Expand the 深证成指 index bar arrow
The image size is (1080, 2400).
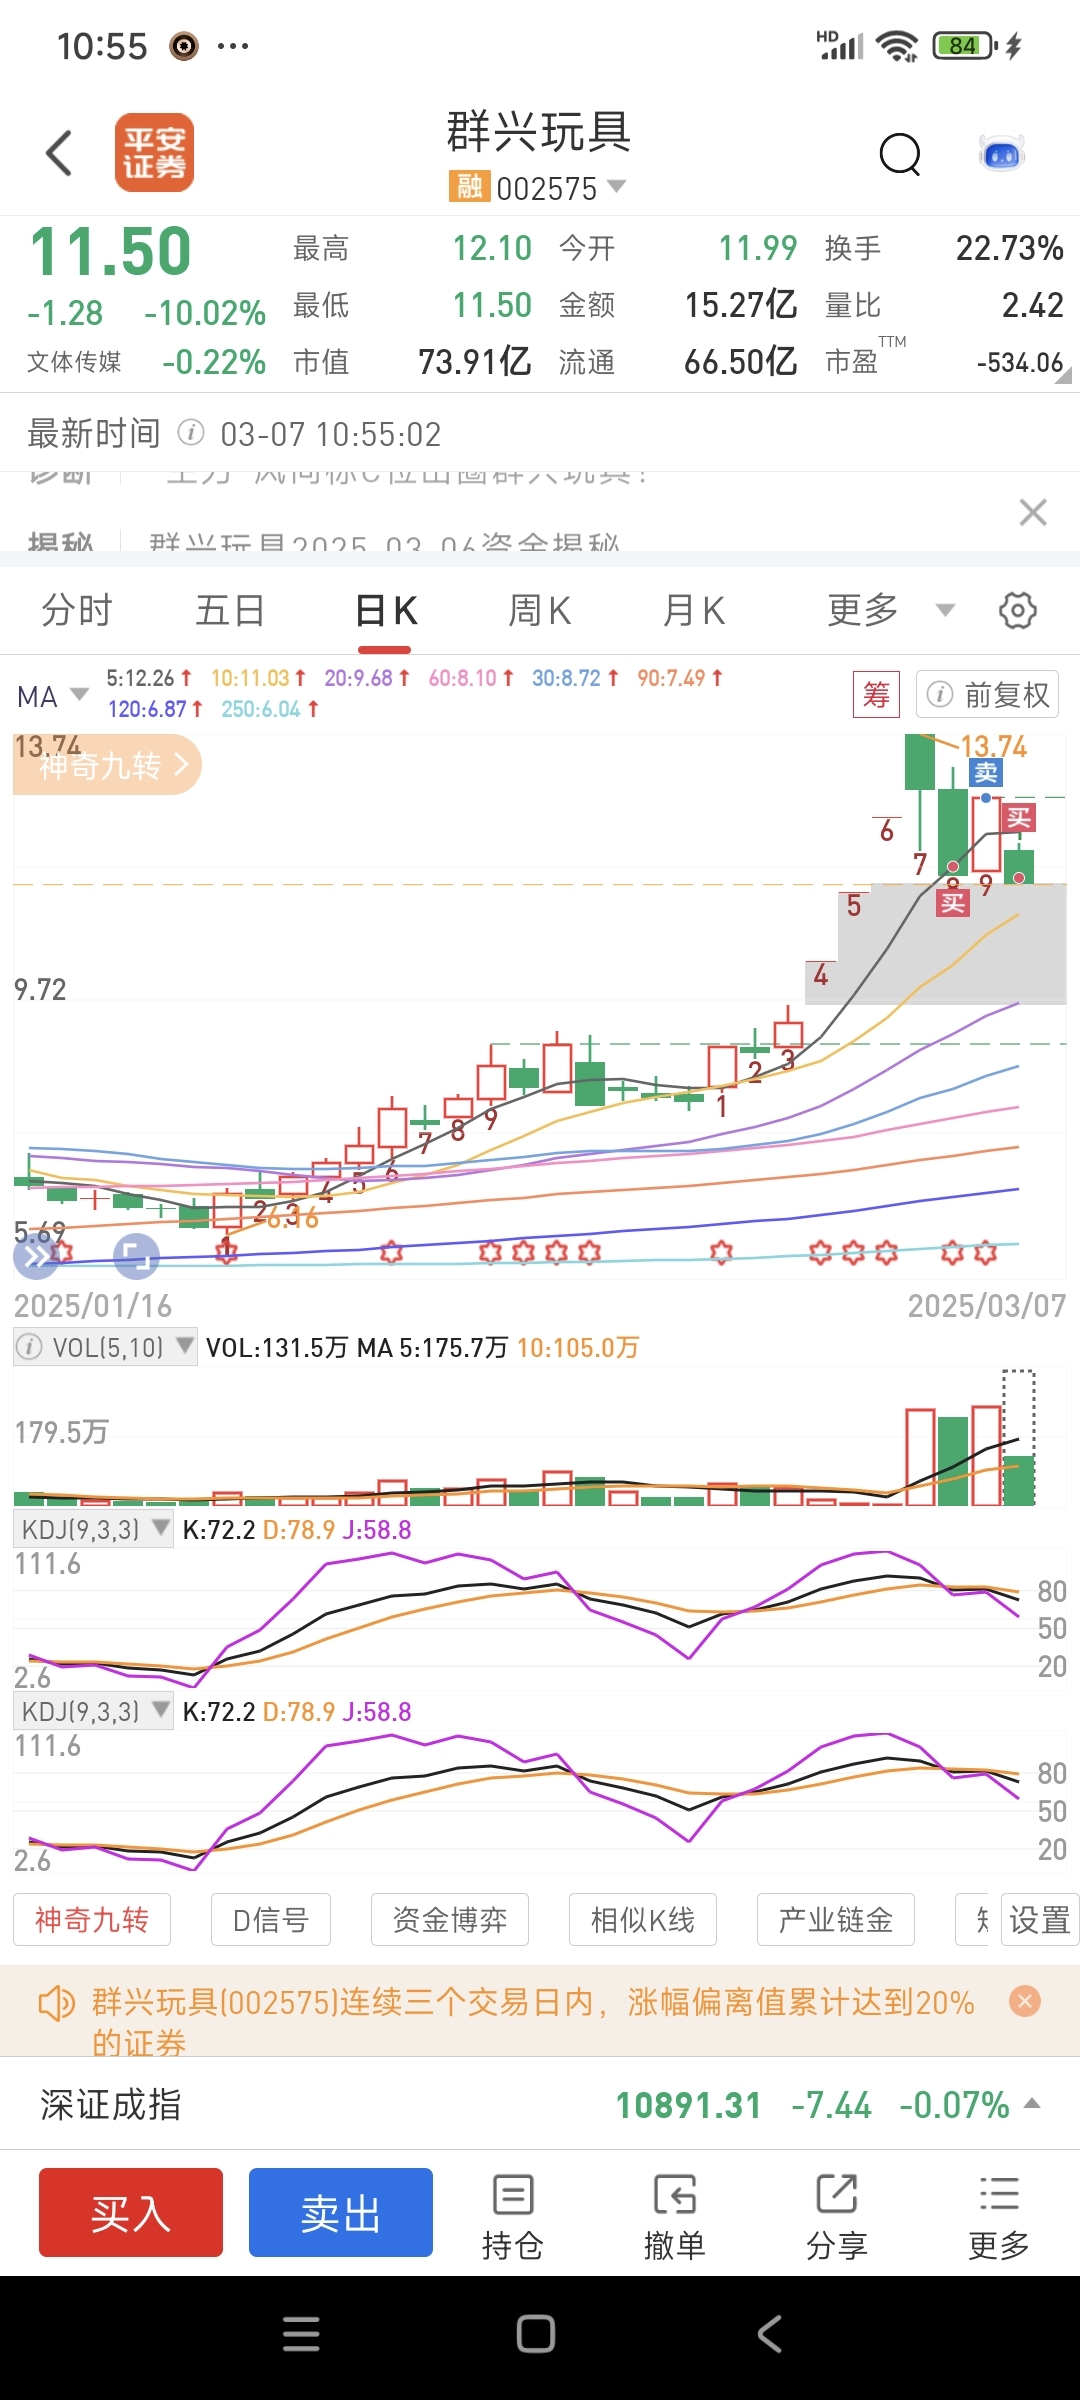pyautogui.click(x=1033, y=2103)
